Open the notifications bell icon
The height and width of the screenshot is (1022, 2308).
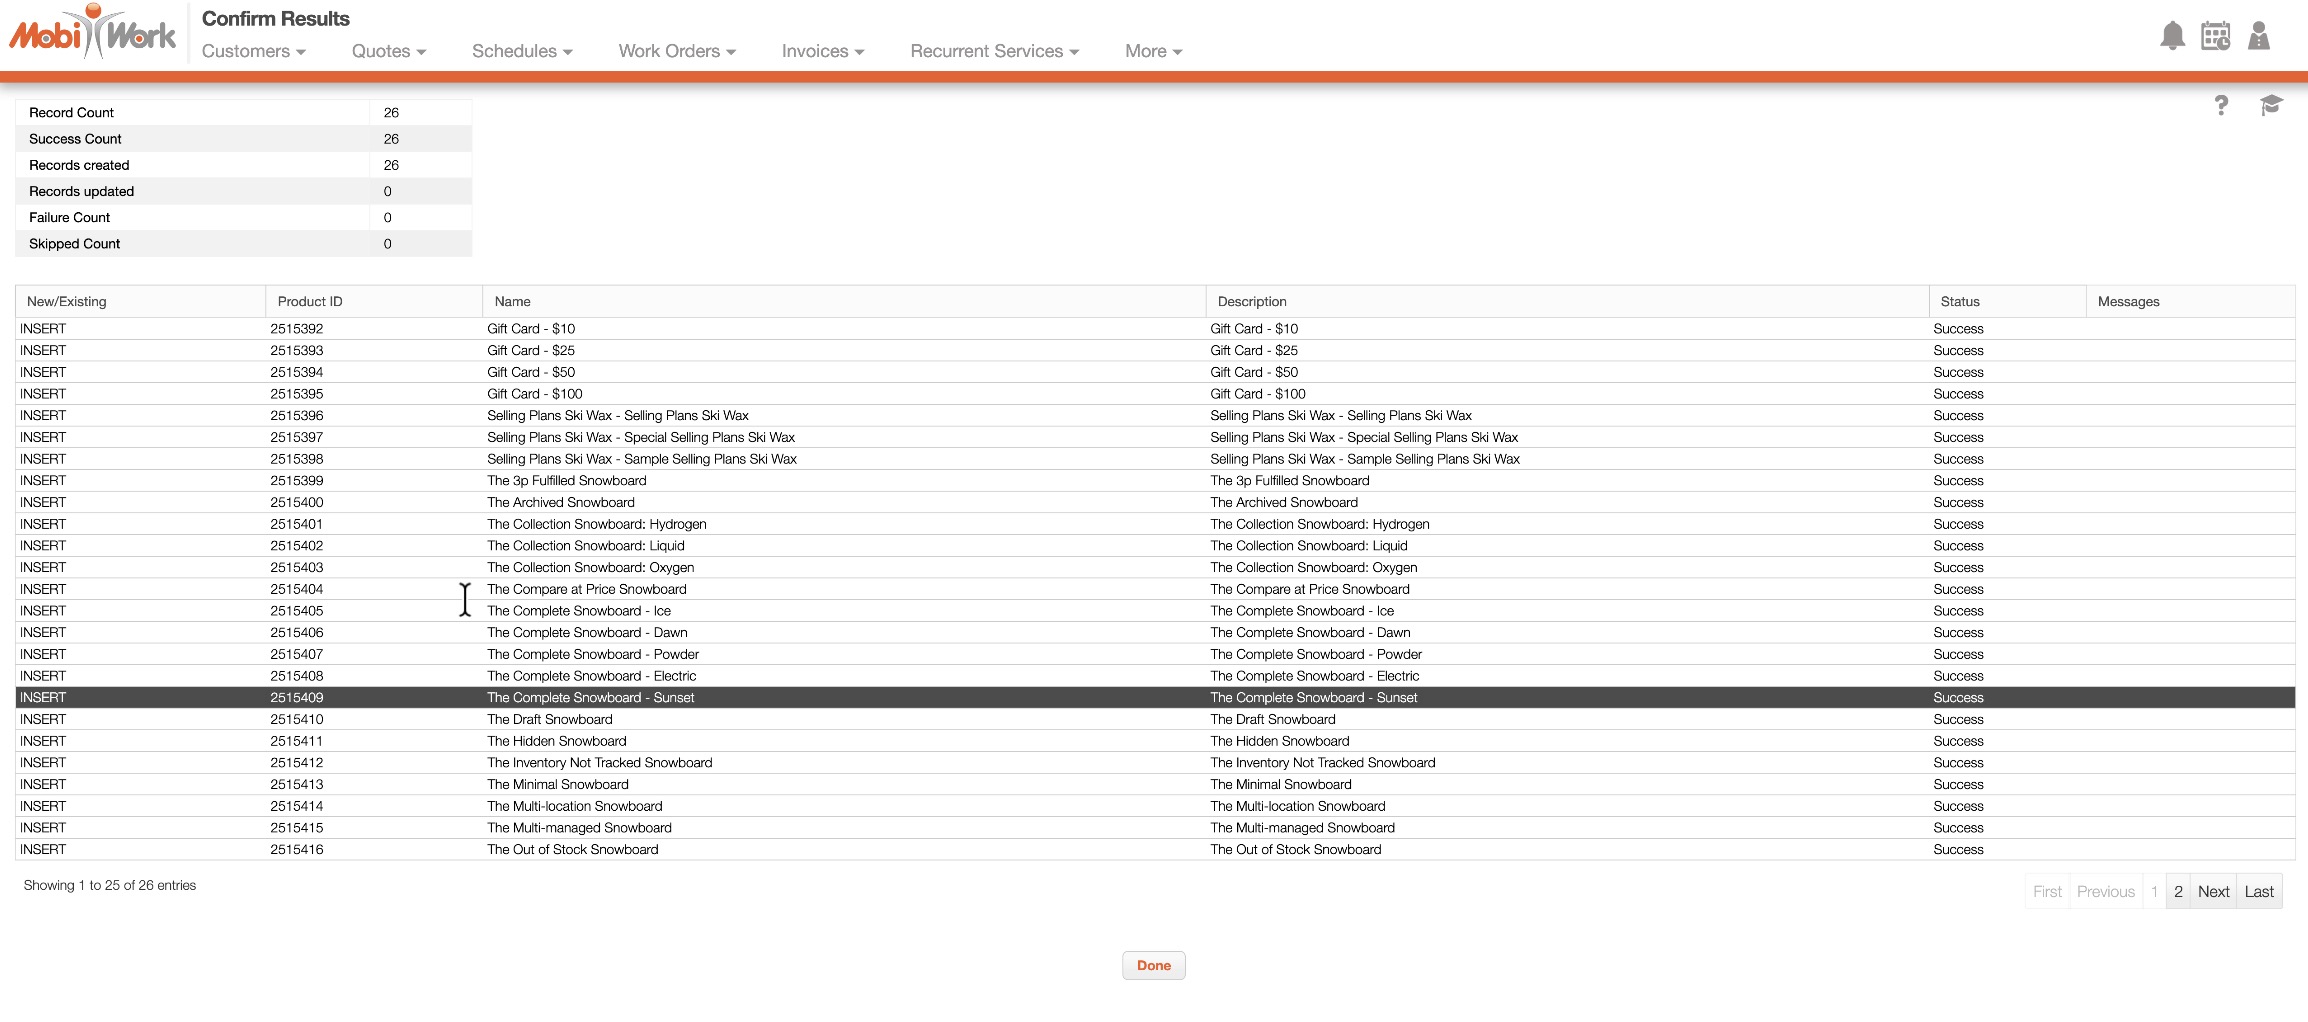[x=2172, y=36]
